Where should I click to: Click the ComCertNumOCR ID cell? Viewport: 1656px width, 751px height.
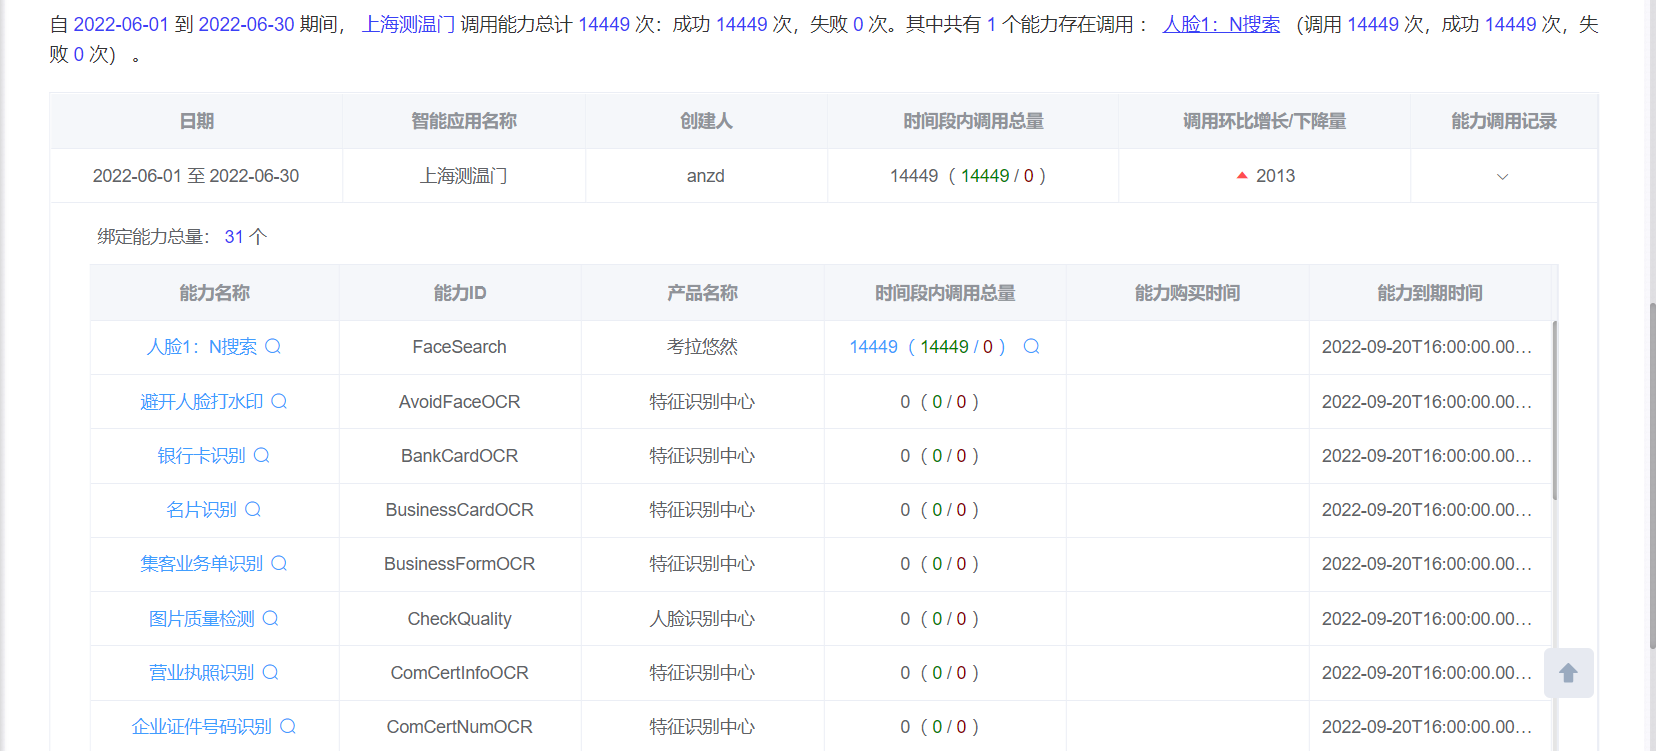click(x=460, y=726)
